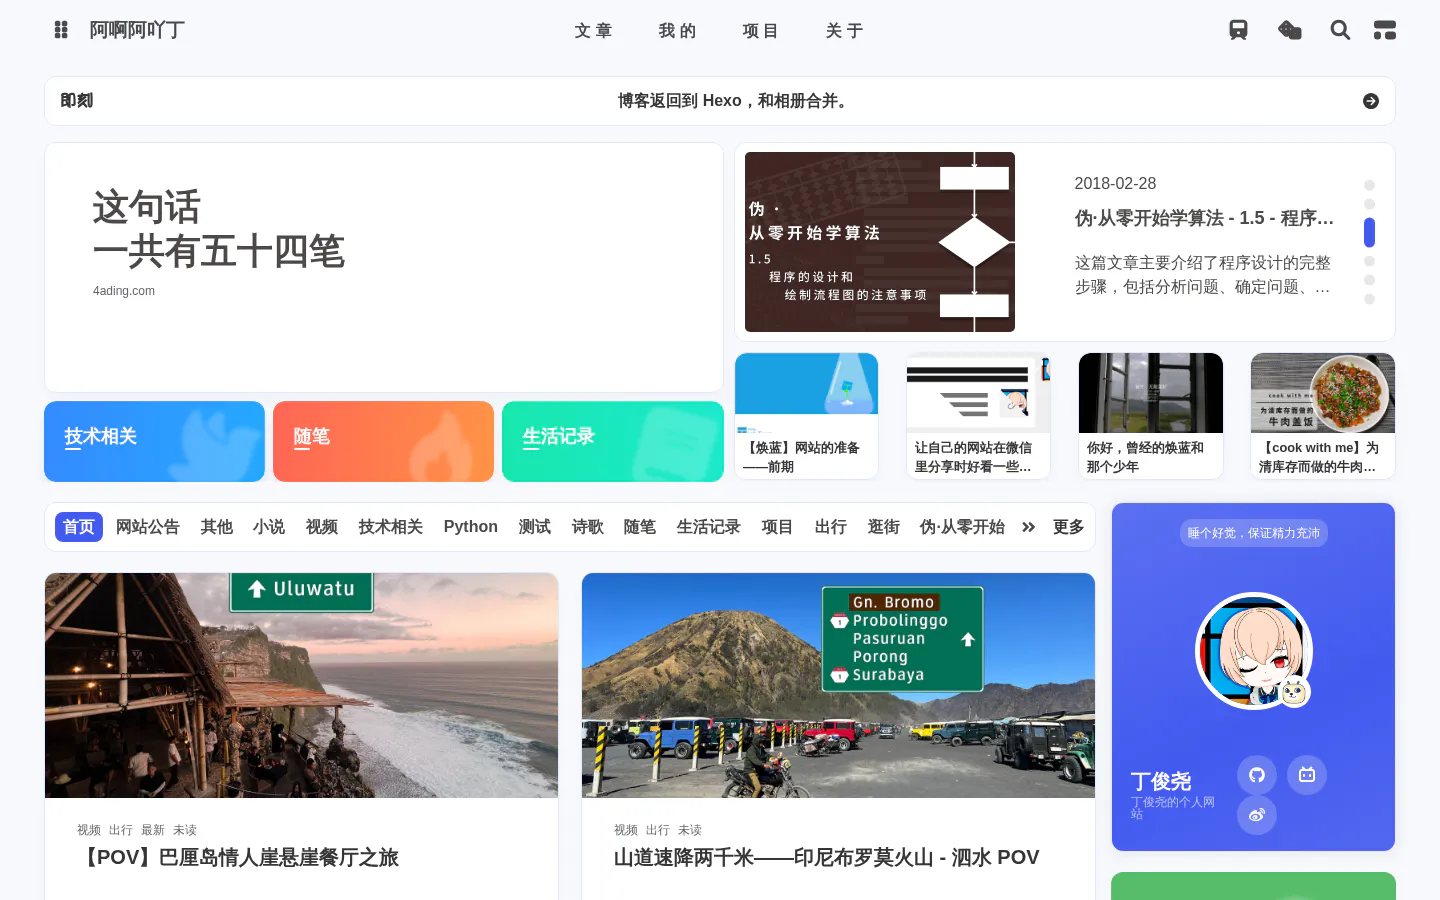Open the app grid menu icon
The image size is (1440, 900).
tap(61, 30)
